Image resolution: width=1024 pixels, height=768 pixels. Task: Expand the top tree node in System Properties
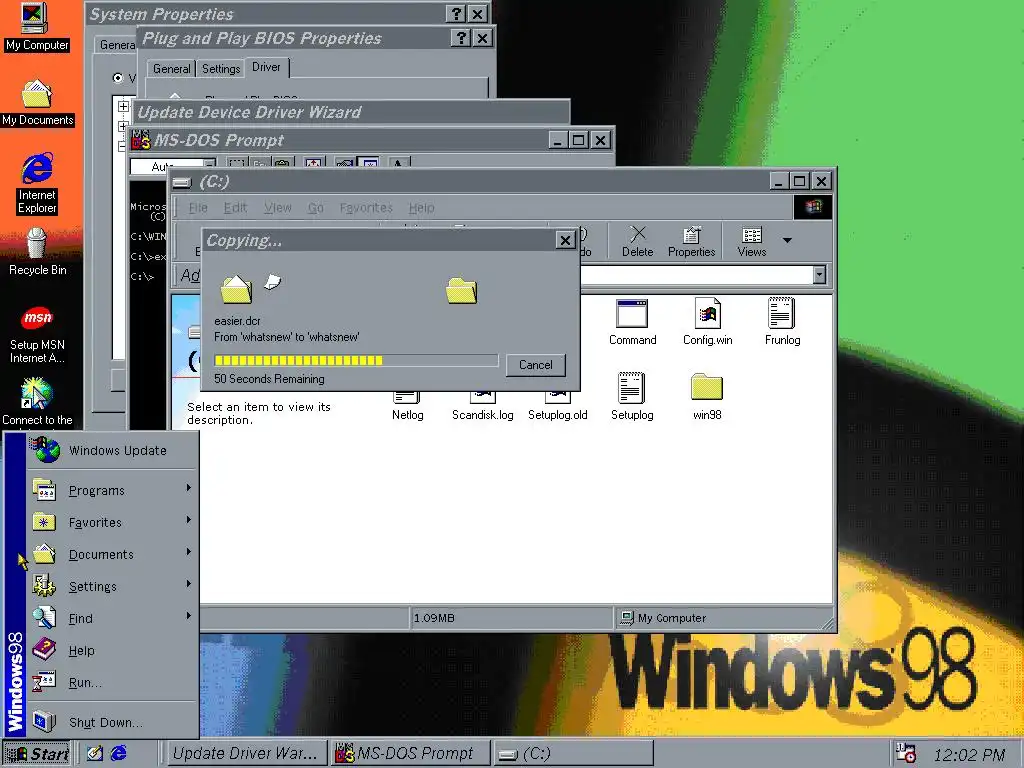[123, 106]
